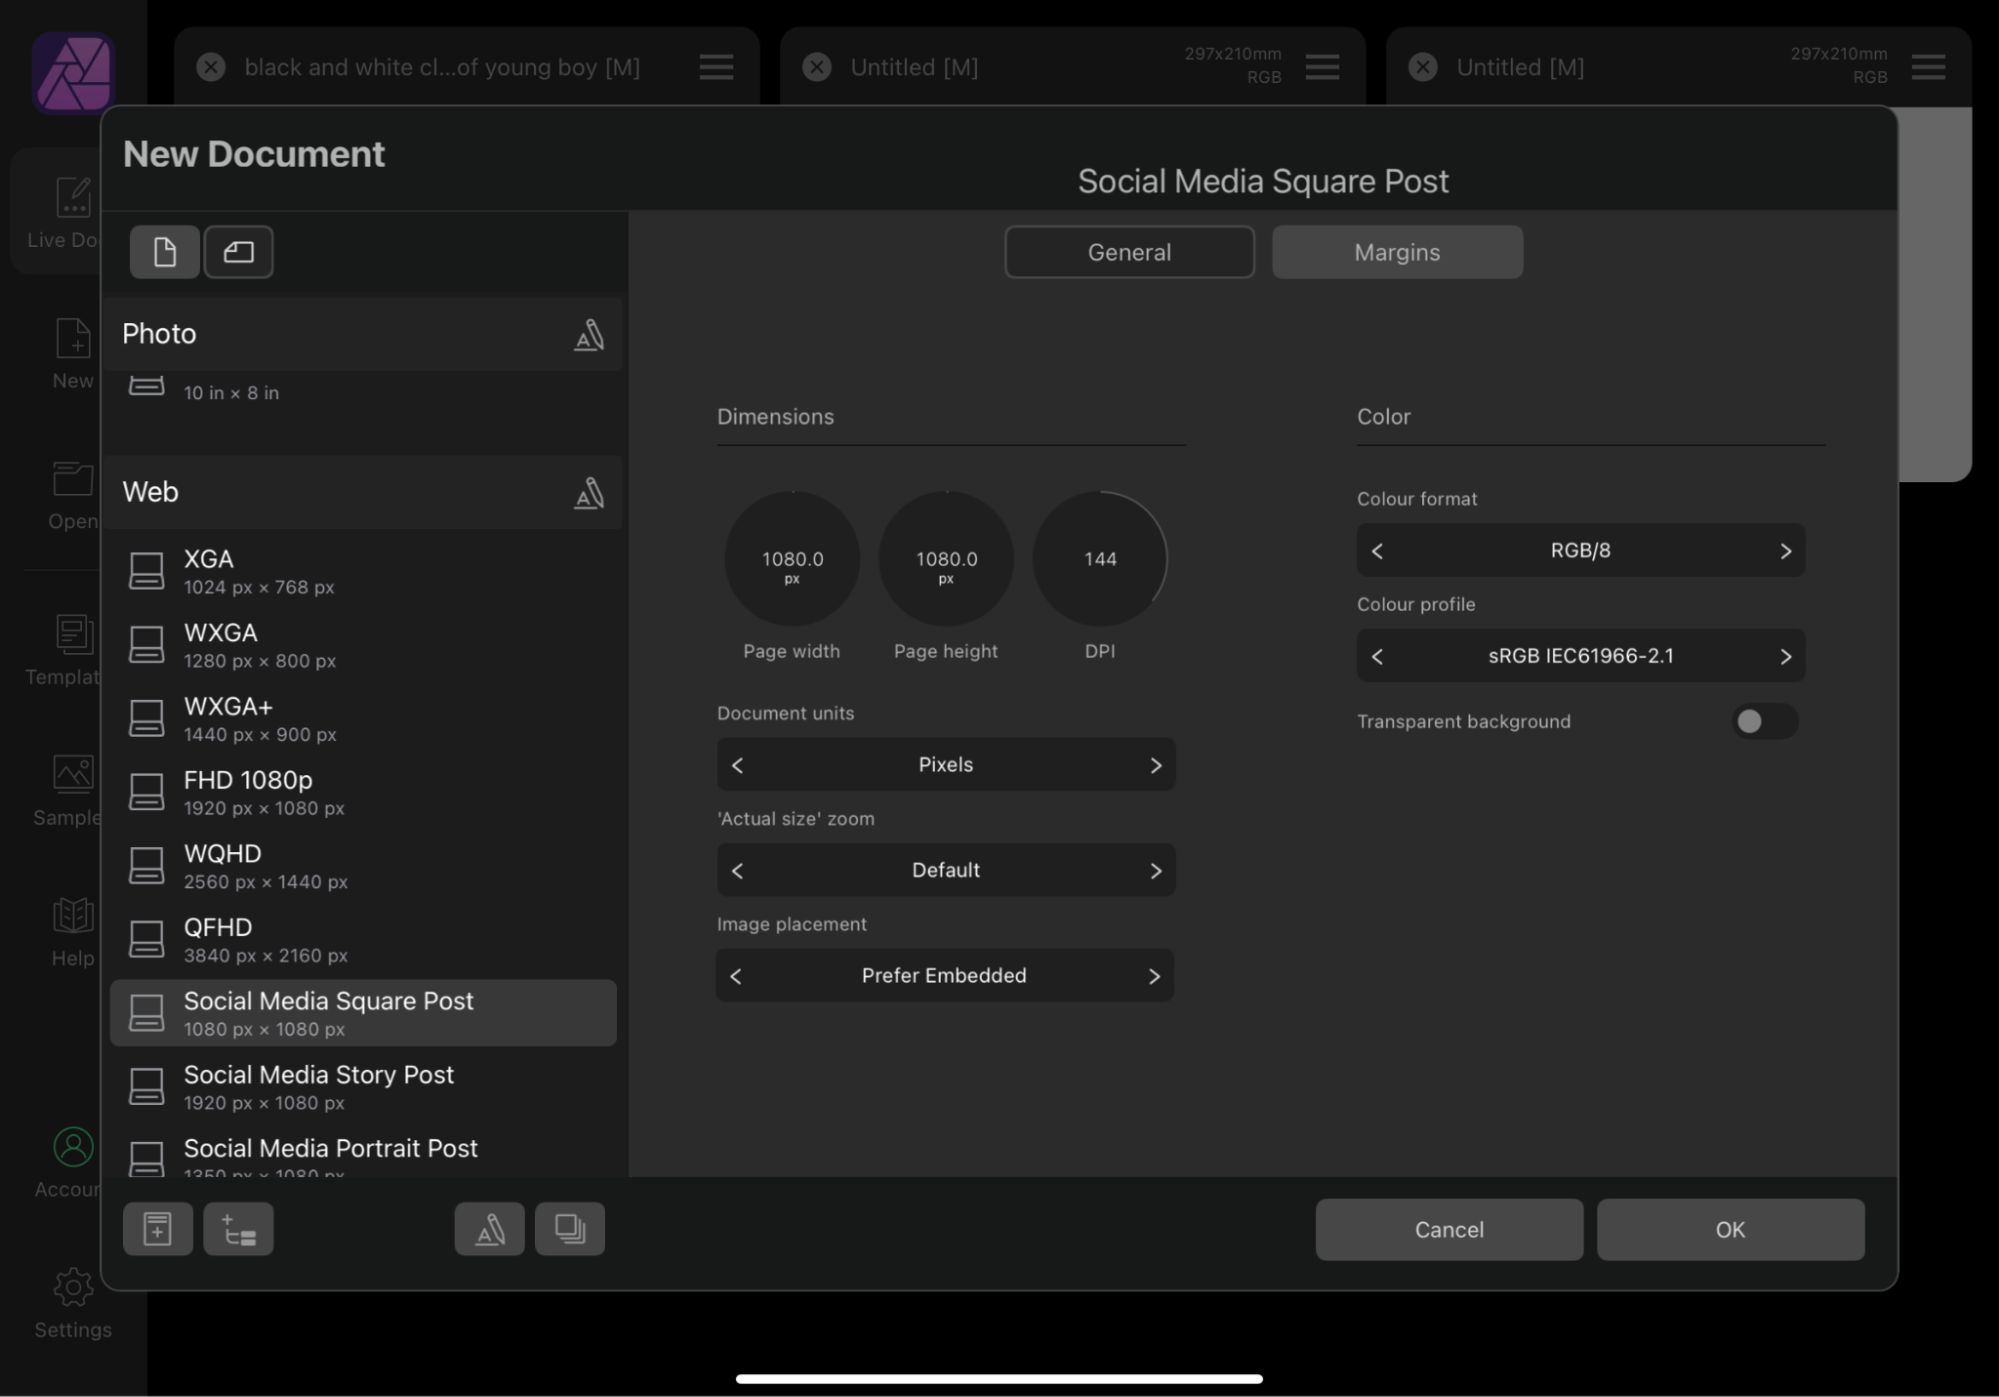The width and height of the screenshot is (1999, 1397).
Task: Switch to the Margins tab
Action: coord(1397,252)
